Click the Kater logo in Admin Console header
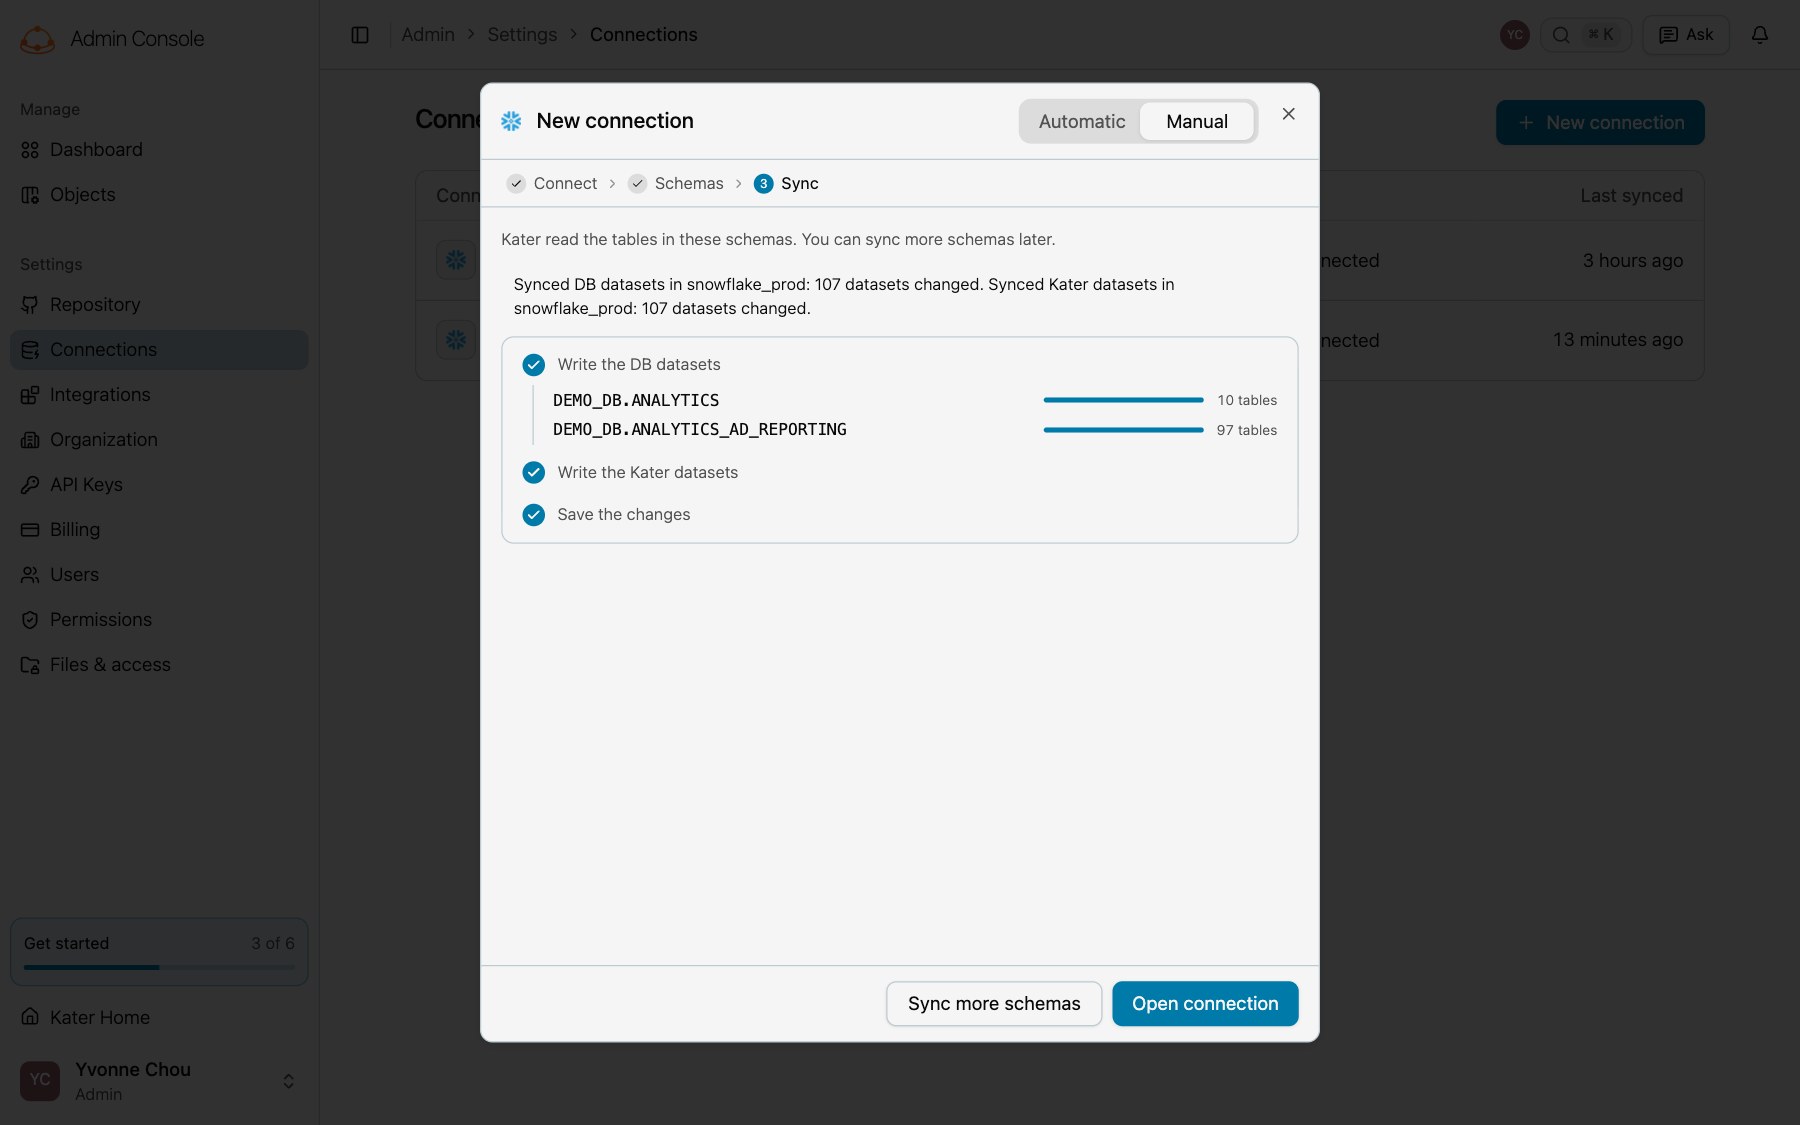Viewport: 1800px width, 1125px height. point(38,39)
